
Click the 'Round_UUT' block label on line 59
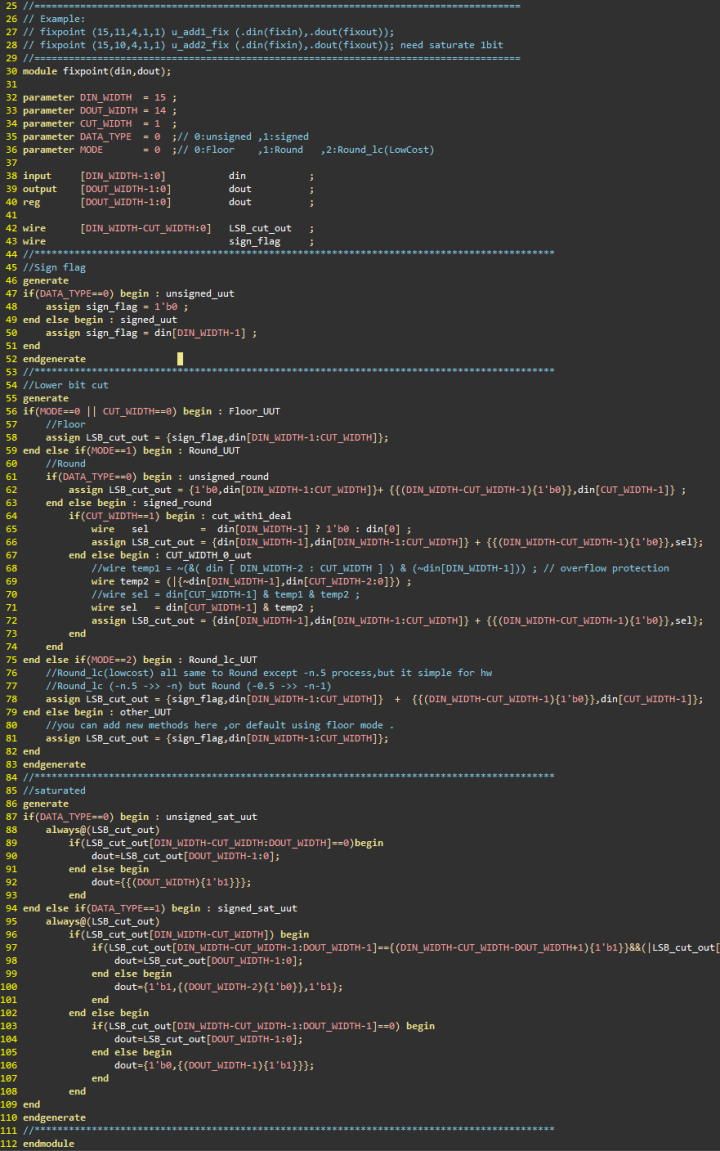214,451
